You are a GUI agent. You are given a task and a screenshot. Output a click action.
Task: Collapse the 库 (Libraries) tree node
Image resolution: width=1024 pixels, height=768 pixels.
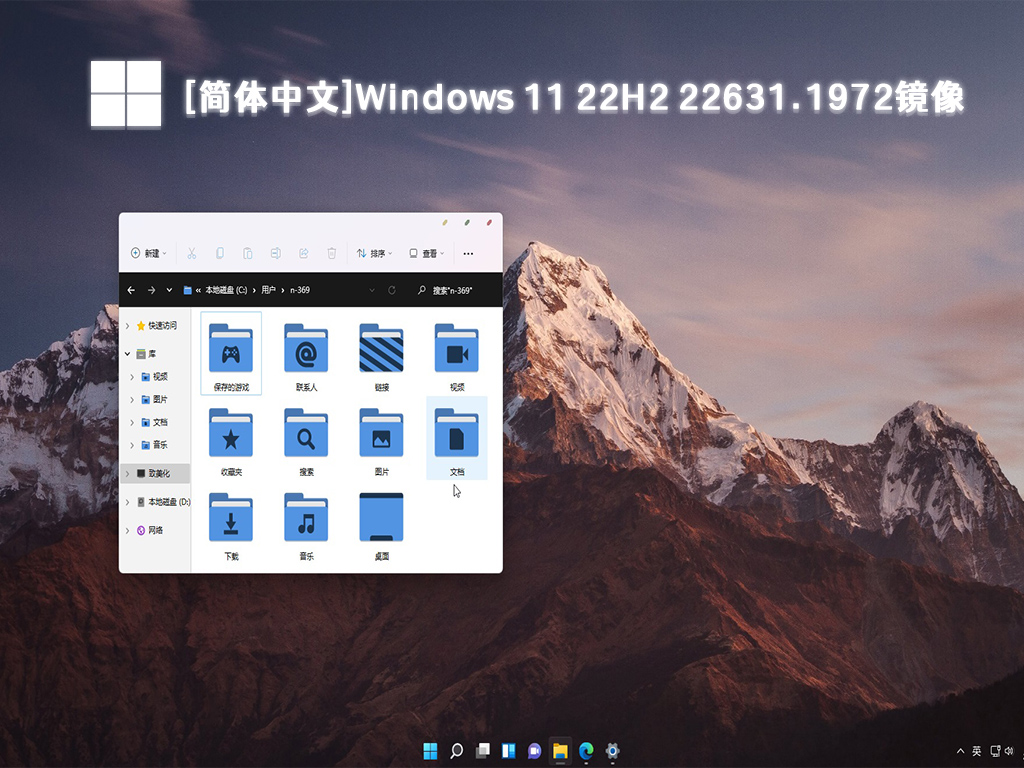127,354
